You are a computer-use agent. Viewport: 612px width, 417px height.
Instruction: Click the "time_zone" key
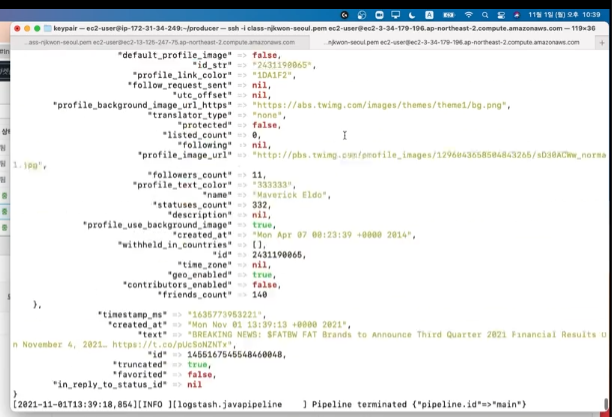tap(205, 265)
